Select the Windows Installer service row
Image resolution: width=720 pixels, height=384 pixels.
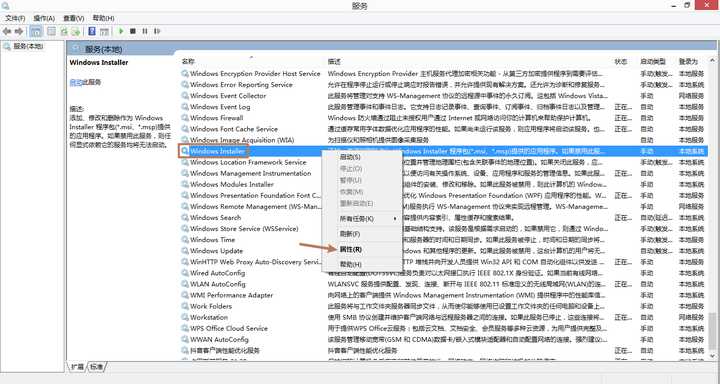444,151
